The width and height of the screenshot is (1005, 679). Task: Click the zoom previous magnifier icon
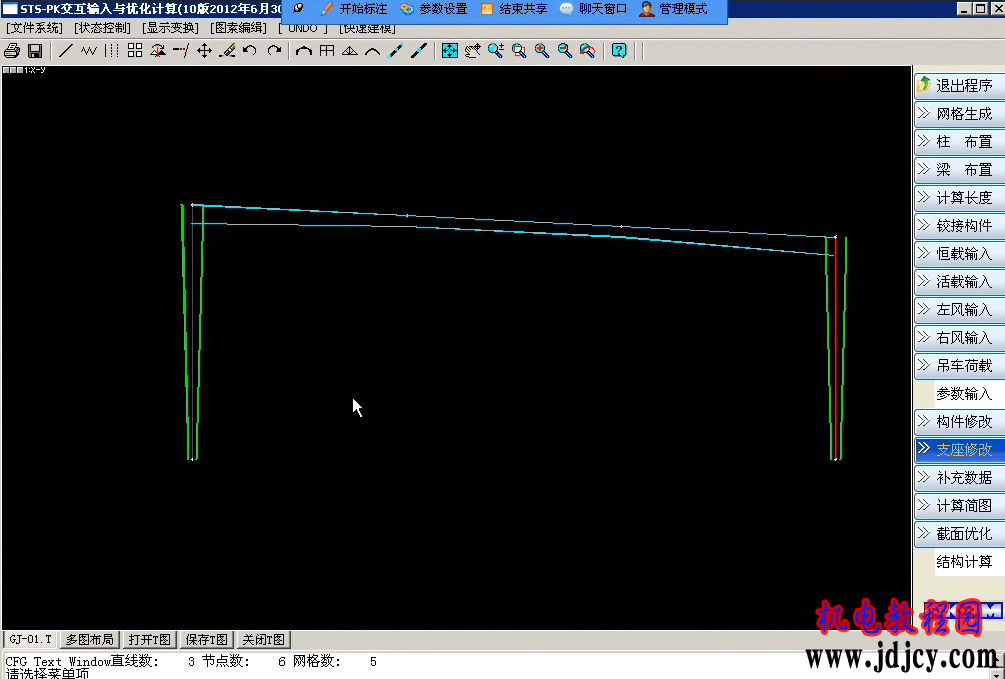coord(588,51)
